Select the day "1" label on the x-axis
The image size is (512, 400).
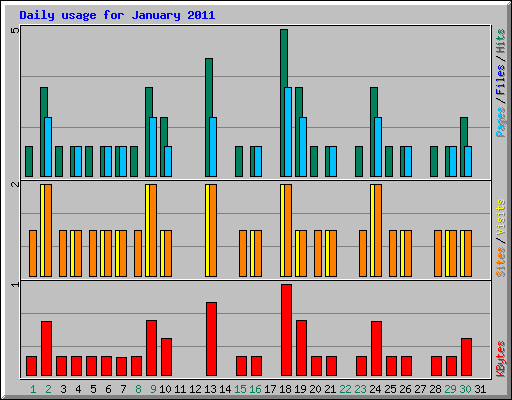click(33, 389)
